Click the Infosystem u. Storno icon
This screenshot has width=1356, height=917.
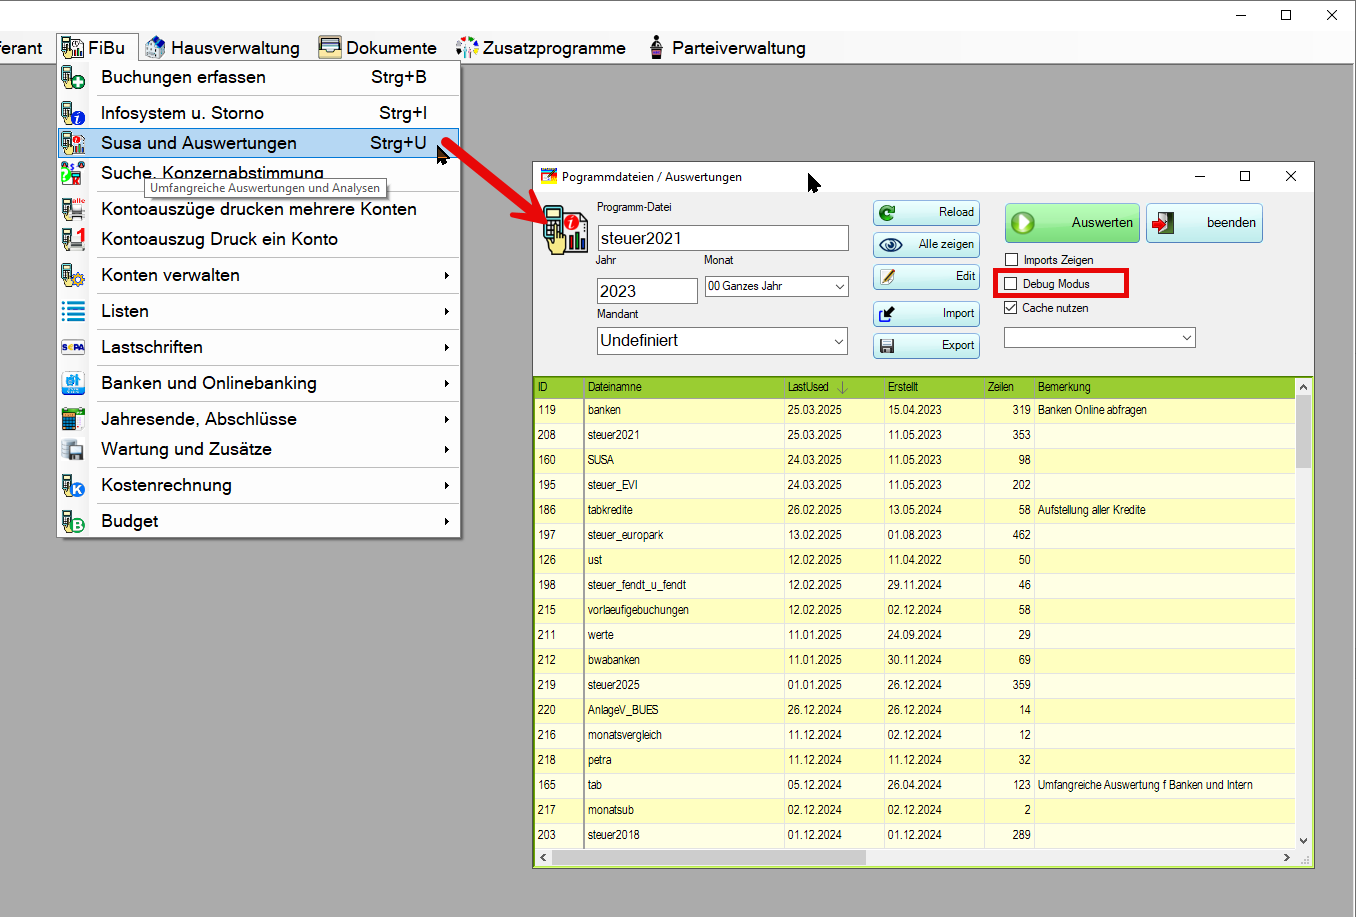pos(73,113)
